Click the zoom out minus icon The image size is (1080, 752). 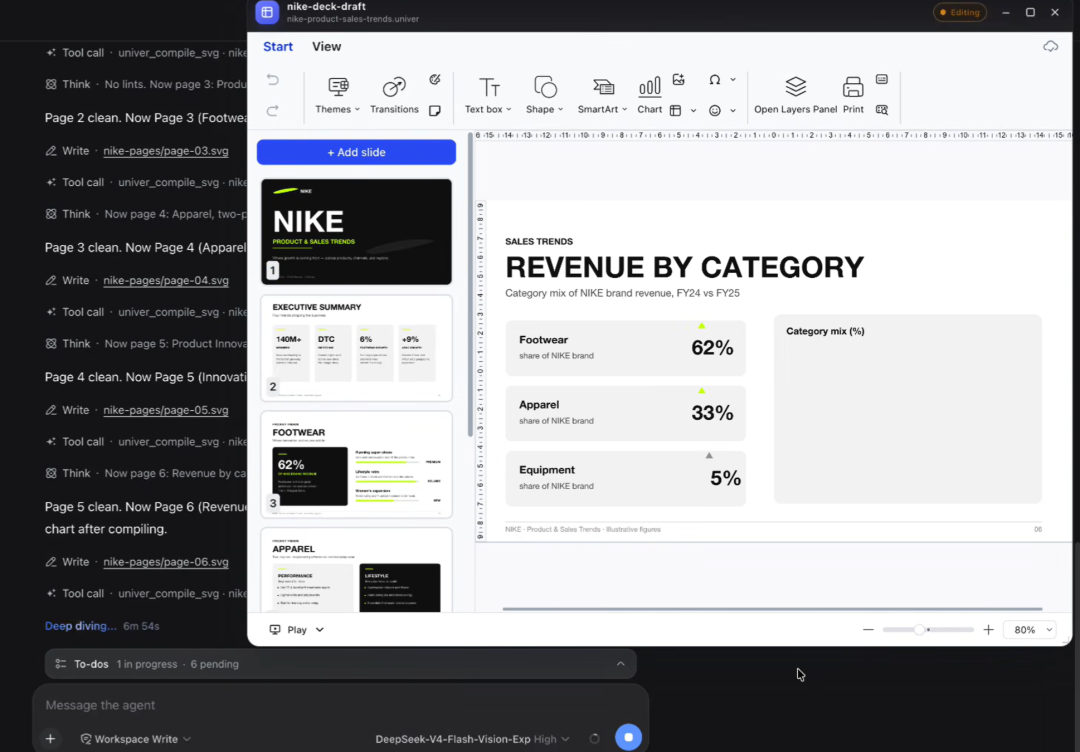pos(868,629)
